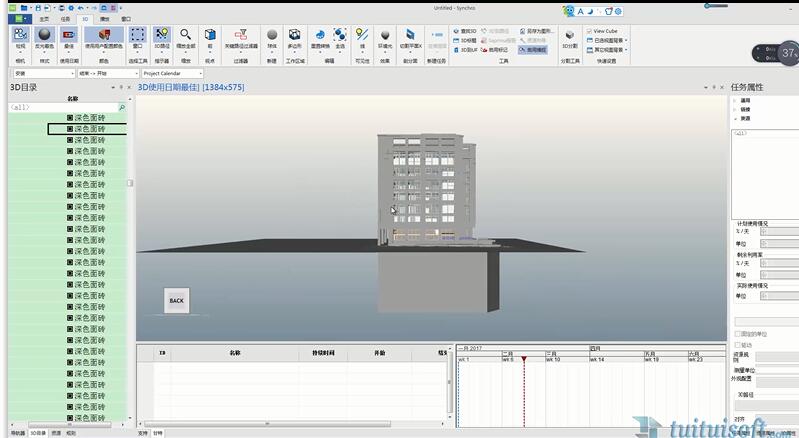Viewport: 799px width, 438px height.
Task: Toggle the View Cube checkbox
Action: [590, 31]
